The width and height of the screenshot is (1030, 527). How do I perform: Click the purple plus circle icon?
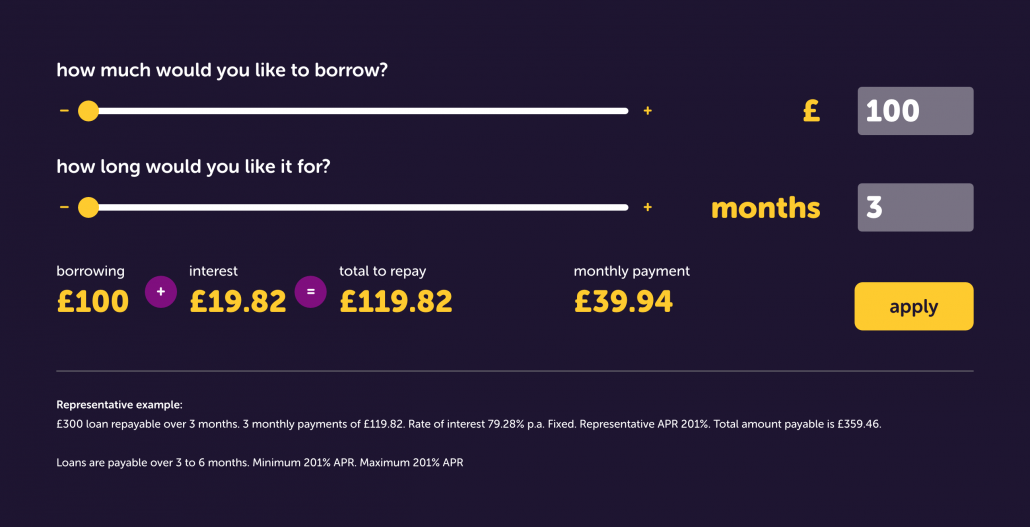tap(161, 291)
